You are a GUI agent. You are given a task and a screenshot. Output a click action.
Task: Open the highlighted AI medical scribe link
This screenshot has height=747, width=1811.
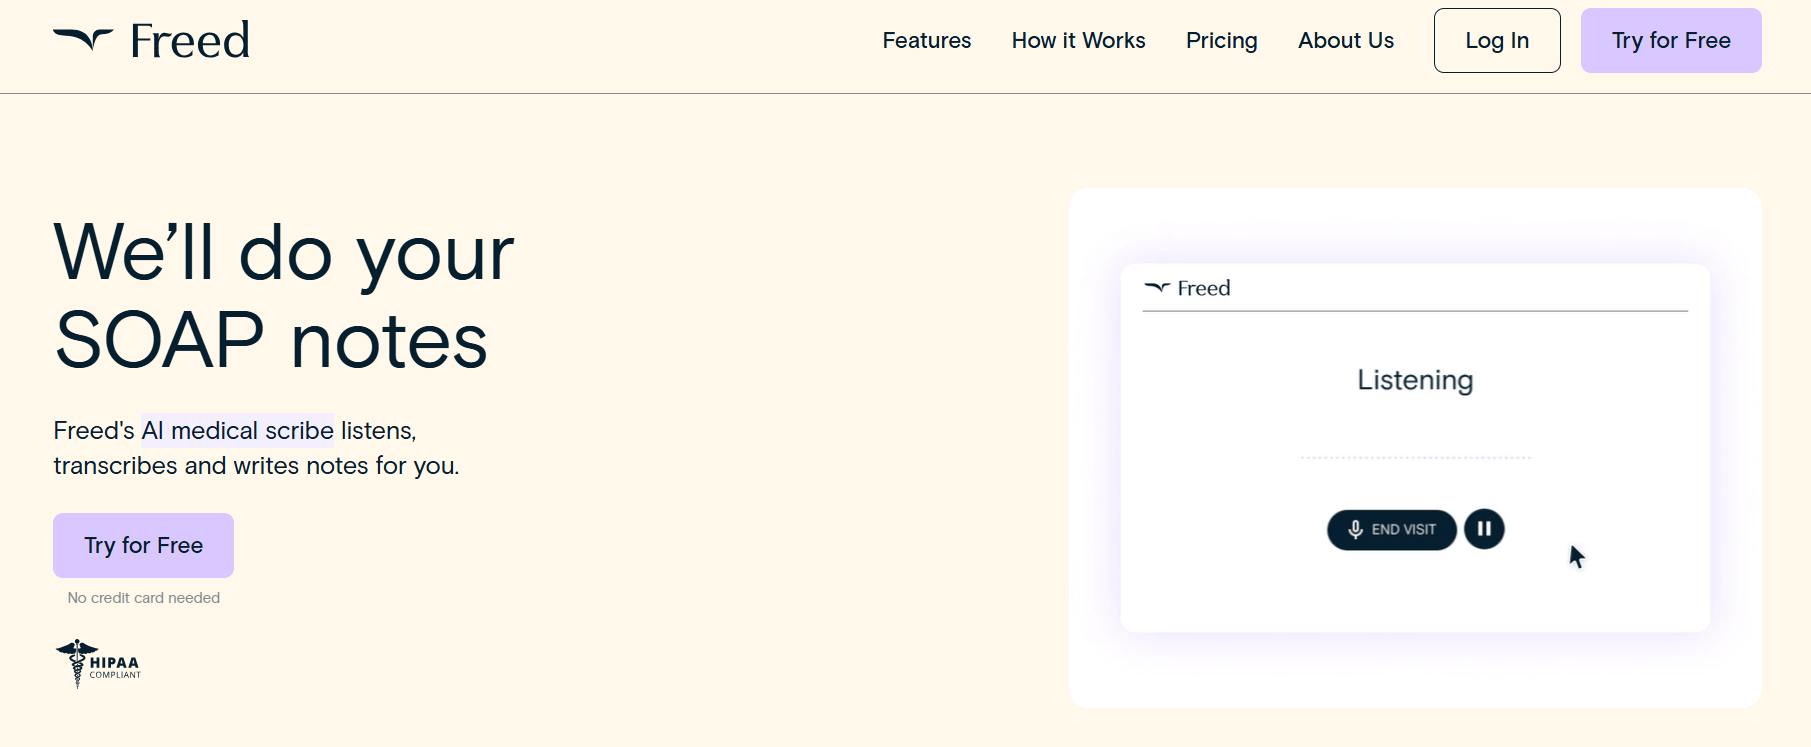point(237,430)
